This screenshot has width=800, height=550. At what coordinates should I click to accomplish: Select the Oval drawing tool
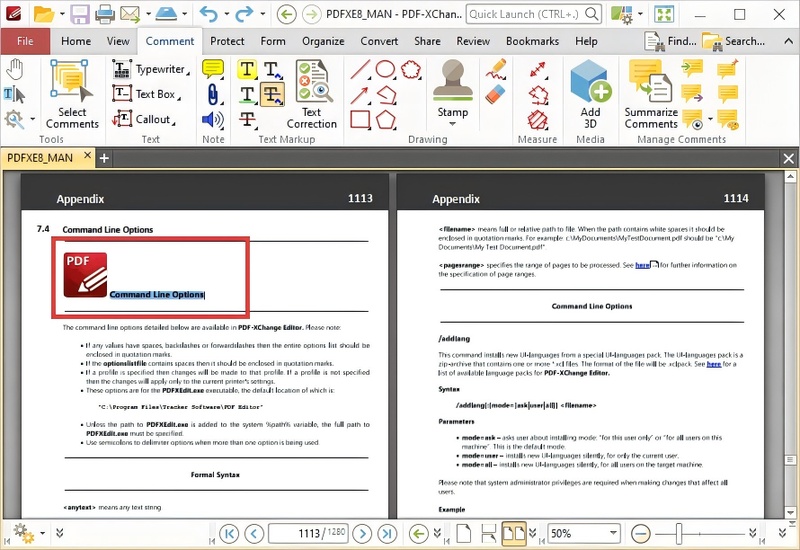[385, 69]
